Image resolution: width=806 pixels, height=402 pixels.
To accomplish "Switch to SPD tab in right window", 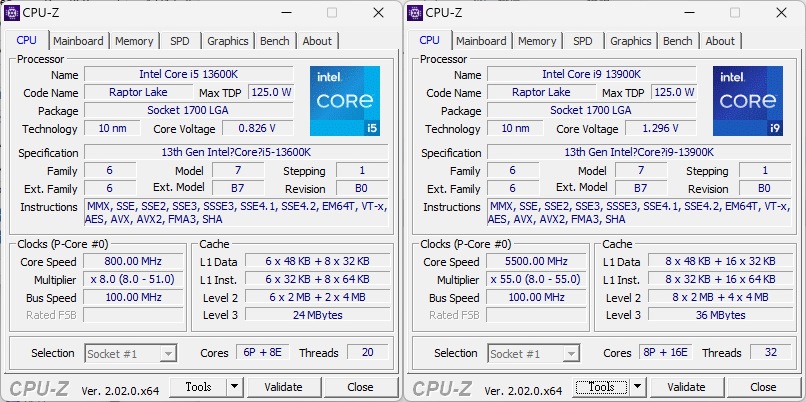I will pyautogui.click(x=582, y=41).
